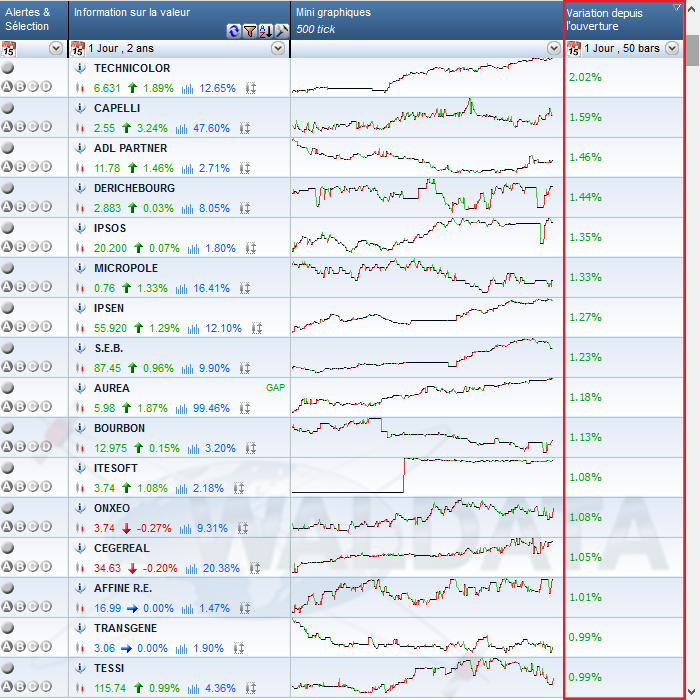Click the 2.02% variation value
The image size is (700, 700).
(x=585, y=77)
